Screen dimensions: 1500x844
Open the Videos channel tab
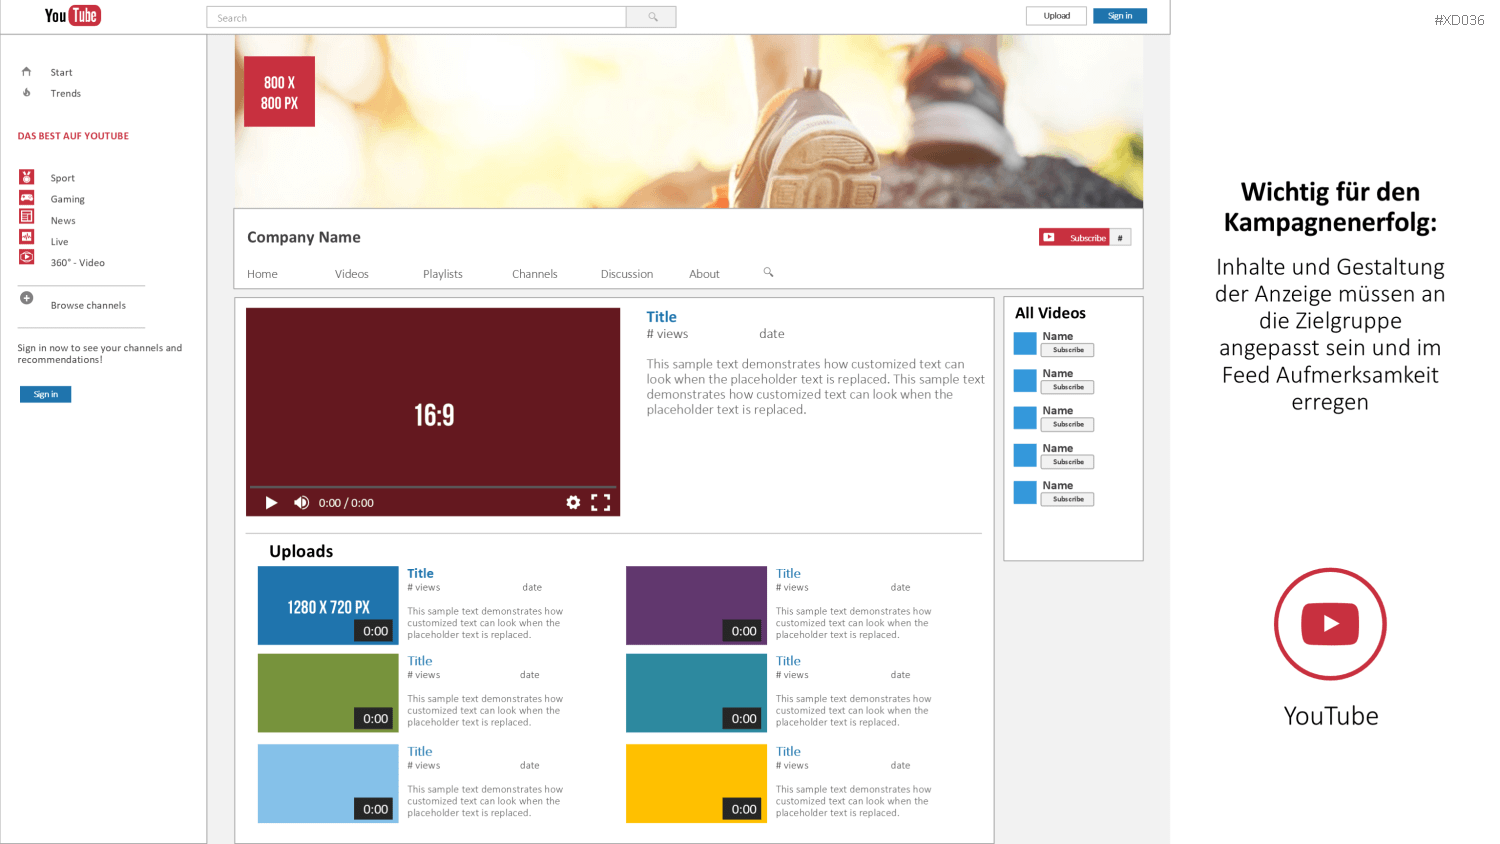352,274
